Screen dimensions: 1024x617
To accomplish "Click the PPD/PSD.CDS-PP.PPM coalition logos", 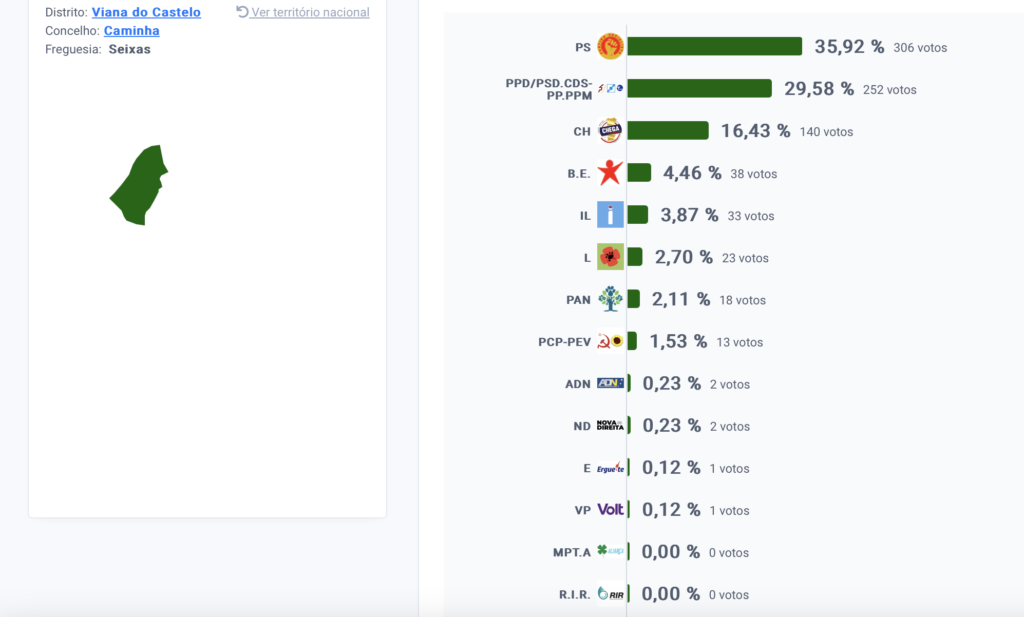I will tap(611, 88).
